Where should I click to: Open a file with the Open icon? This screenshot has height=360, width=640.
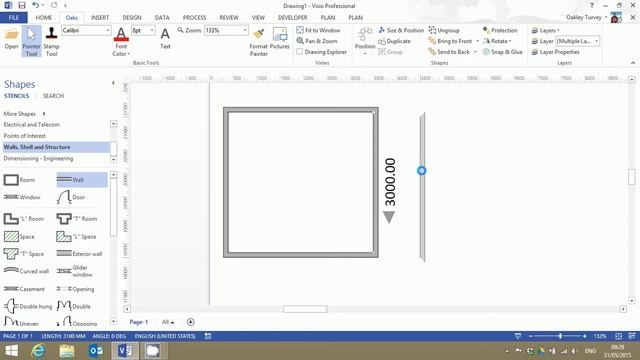point(11,39)
